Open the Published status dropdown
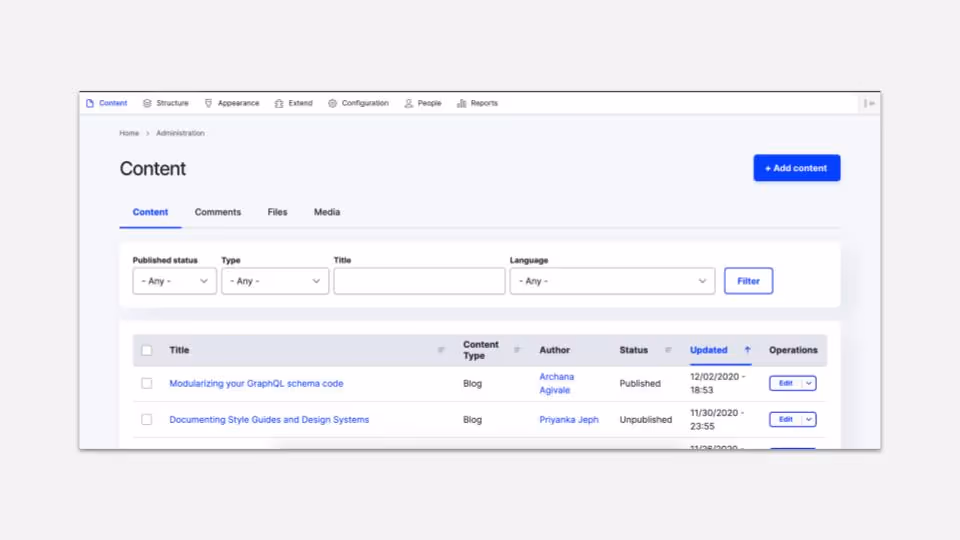The height and width of the screenshot is (540, 960). coord(174,281)
